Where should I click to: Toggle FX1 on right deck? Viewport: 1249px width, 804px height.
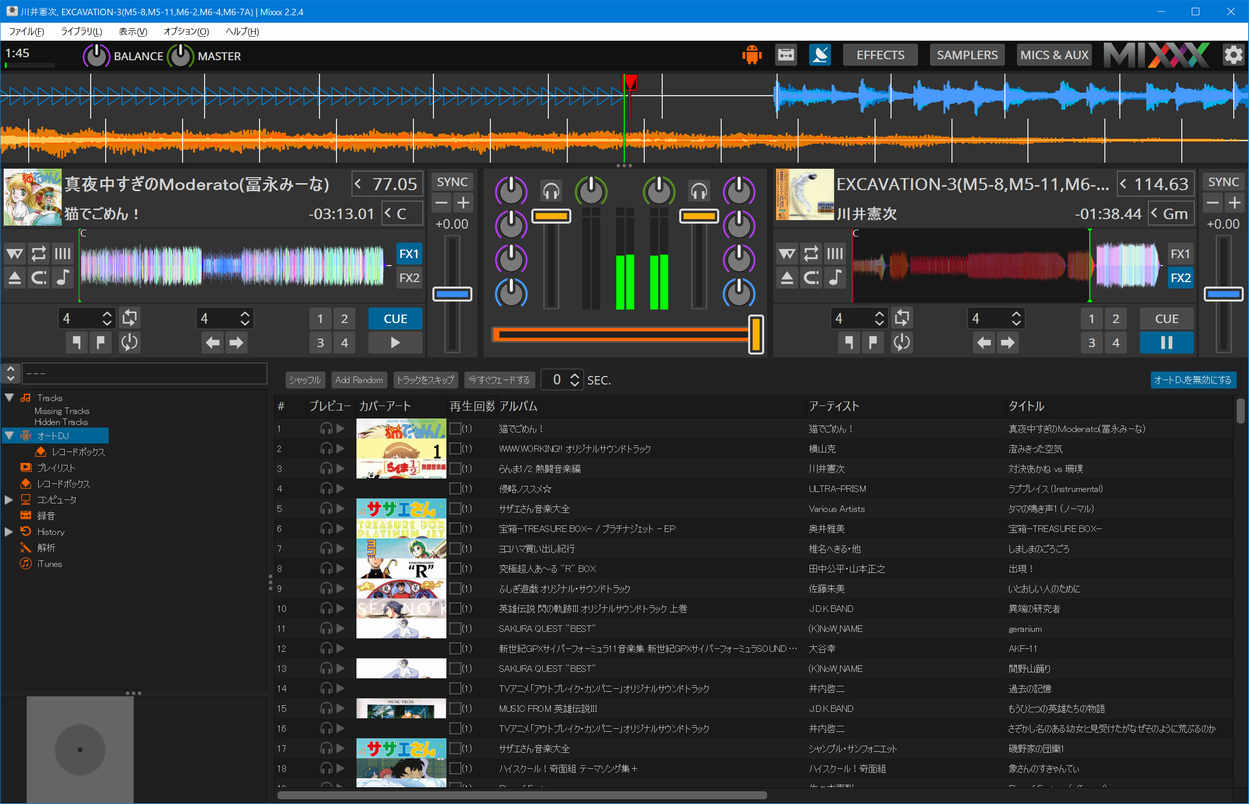coord(1181,254)
